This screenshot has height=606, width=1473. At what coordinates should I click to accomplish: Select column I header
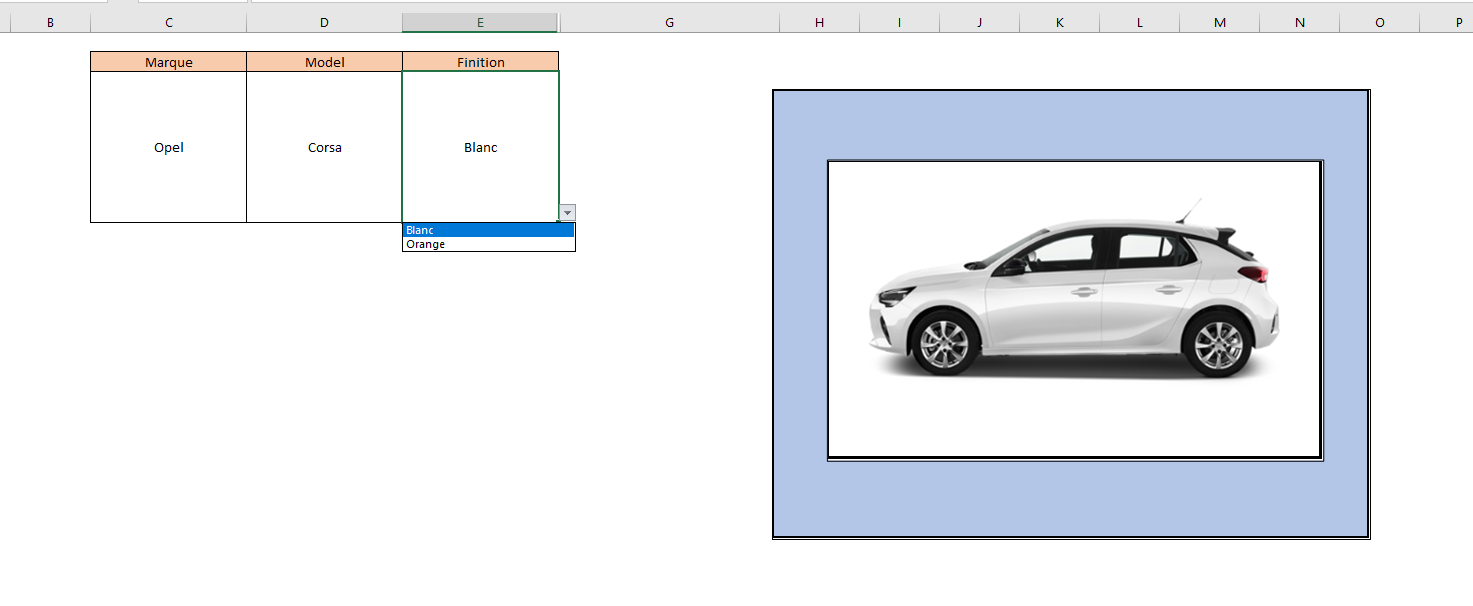click(900, 22)
